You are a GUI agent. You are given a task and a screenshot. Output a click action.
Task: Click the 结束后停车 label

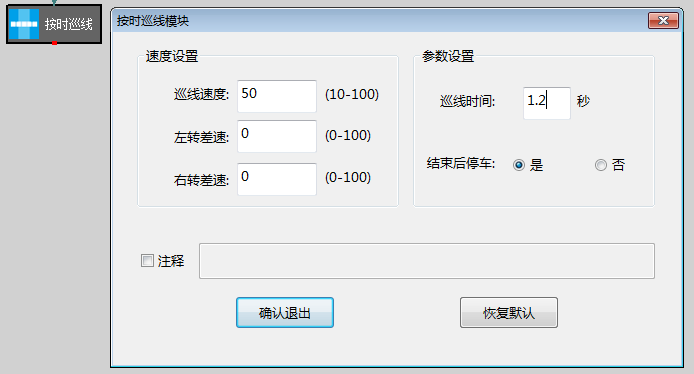tap(461, 163)
